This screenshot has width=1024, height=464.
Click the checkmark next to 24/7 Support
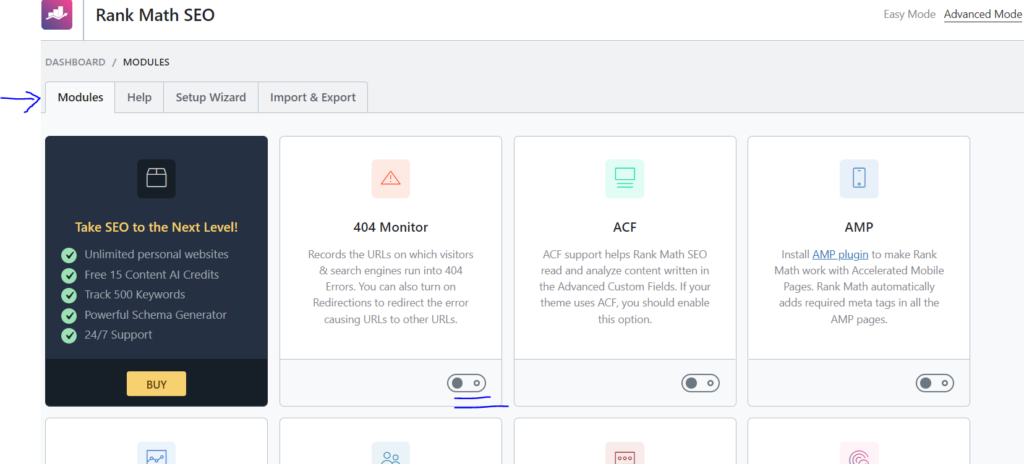69,336
